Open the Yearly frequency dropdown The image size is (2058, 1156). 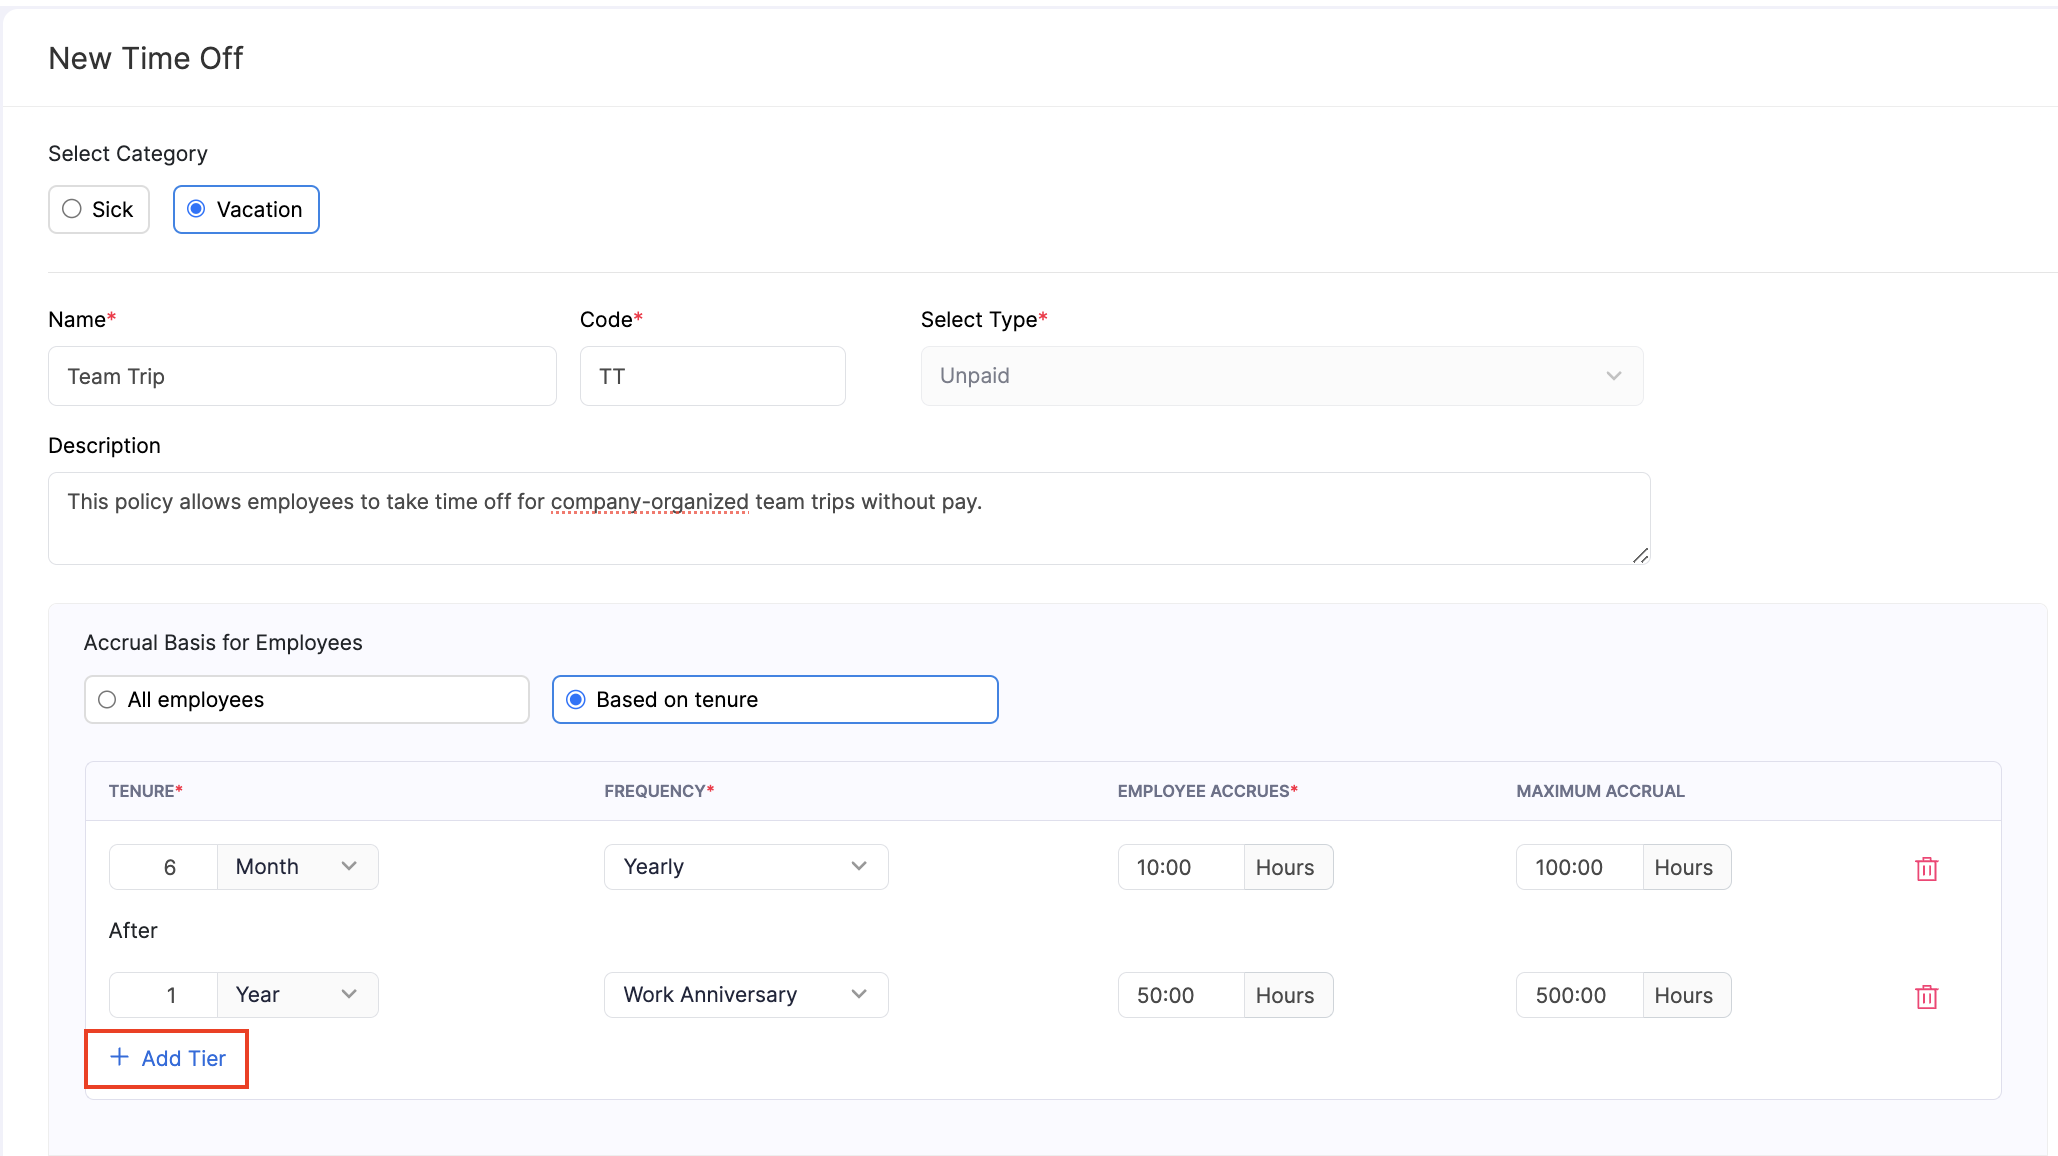[x=745, y=867]
